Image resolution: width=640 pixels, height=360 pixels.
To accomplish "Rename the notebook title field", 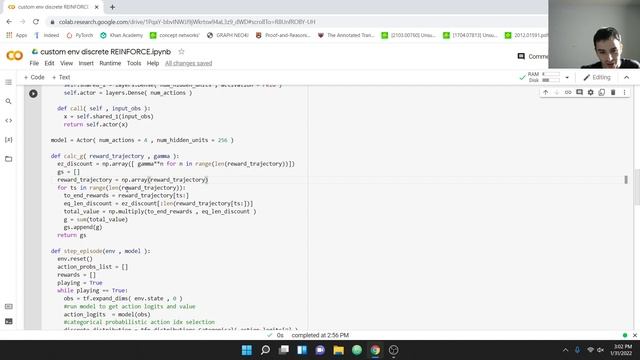I will tap(105, 52).
